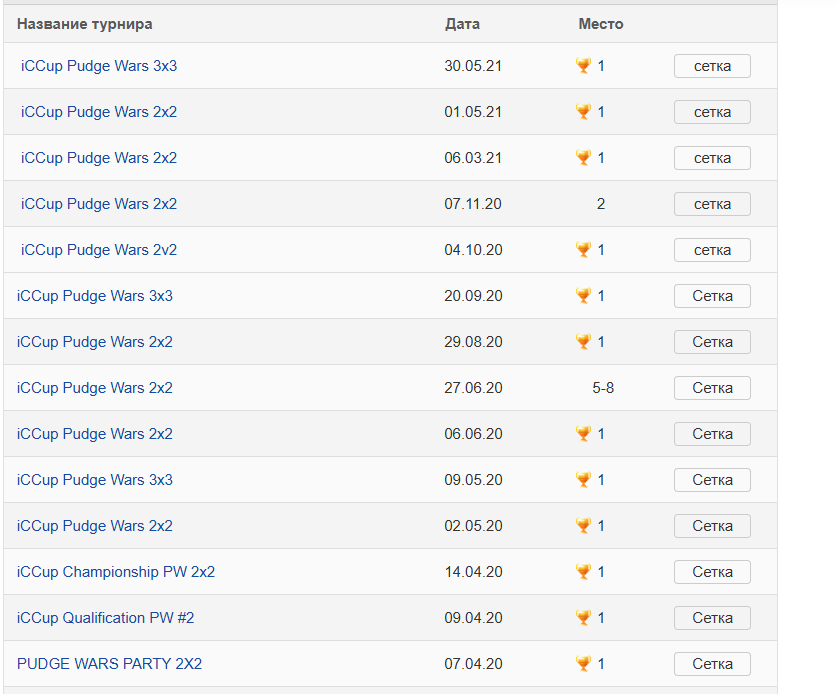Click the Название турнира column header
Screen dimensions: 836x694
(x=84, y=24)
